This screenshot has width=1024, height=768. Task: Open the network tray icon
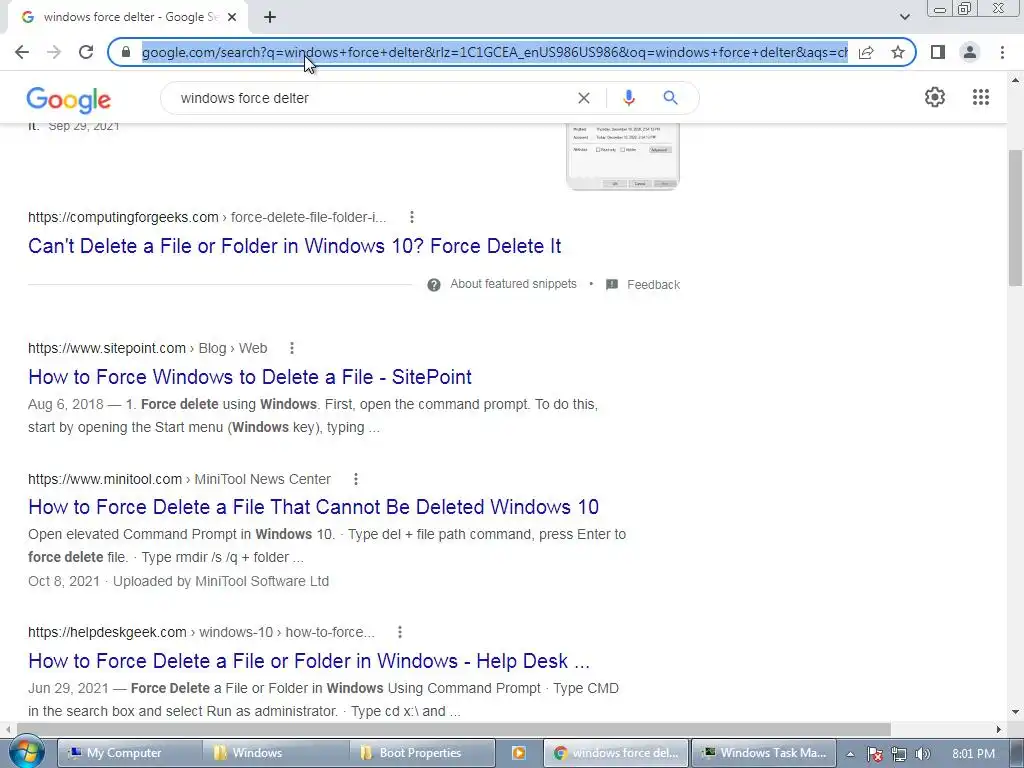pos(899,754)
